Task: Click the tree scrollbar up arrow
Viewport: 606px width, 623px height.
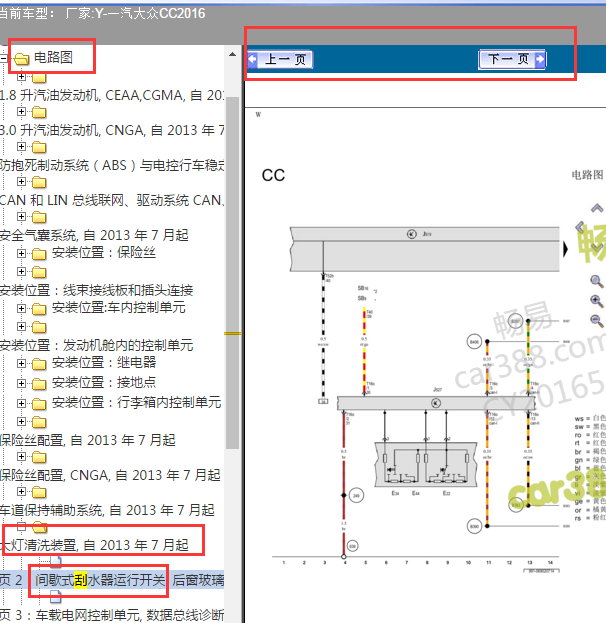Action: (232, 54)
